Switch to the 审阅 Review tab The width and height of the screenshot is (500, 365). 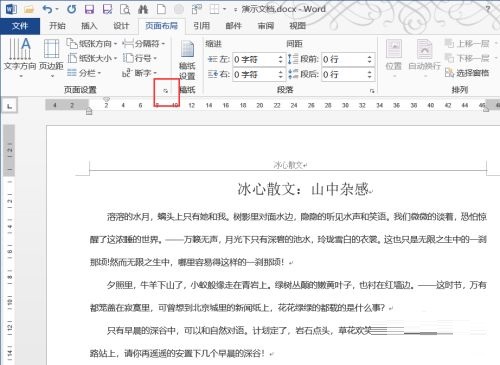coord(266,26)
